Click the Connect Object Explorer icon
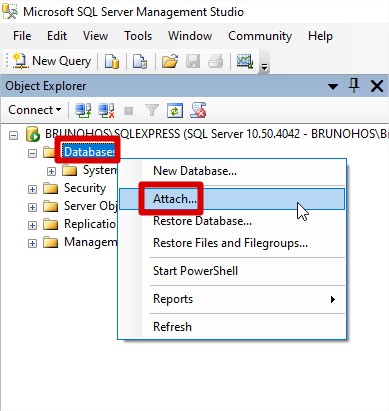 click(83, 110)
